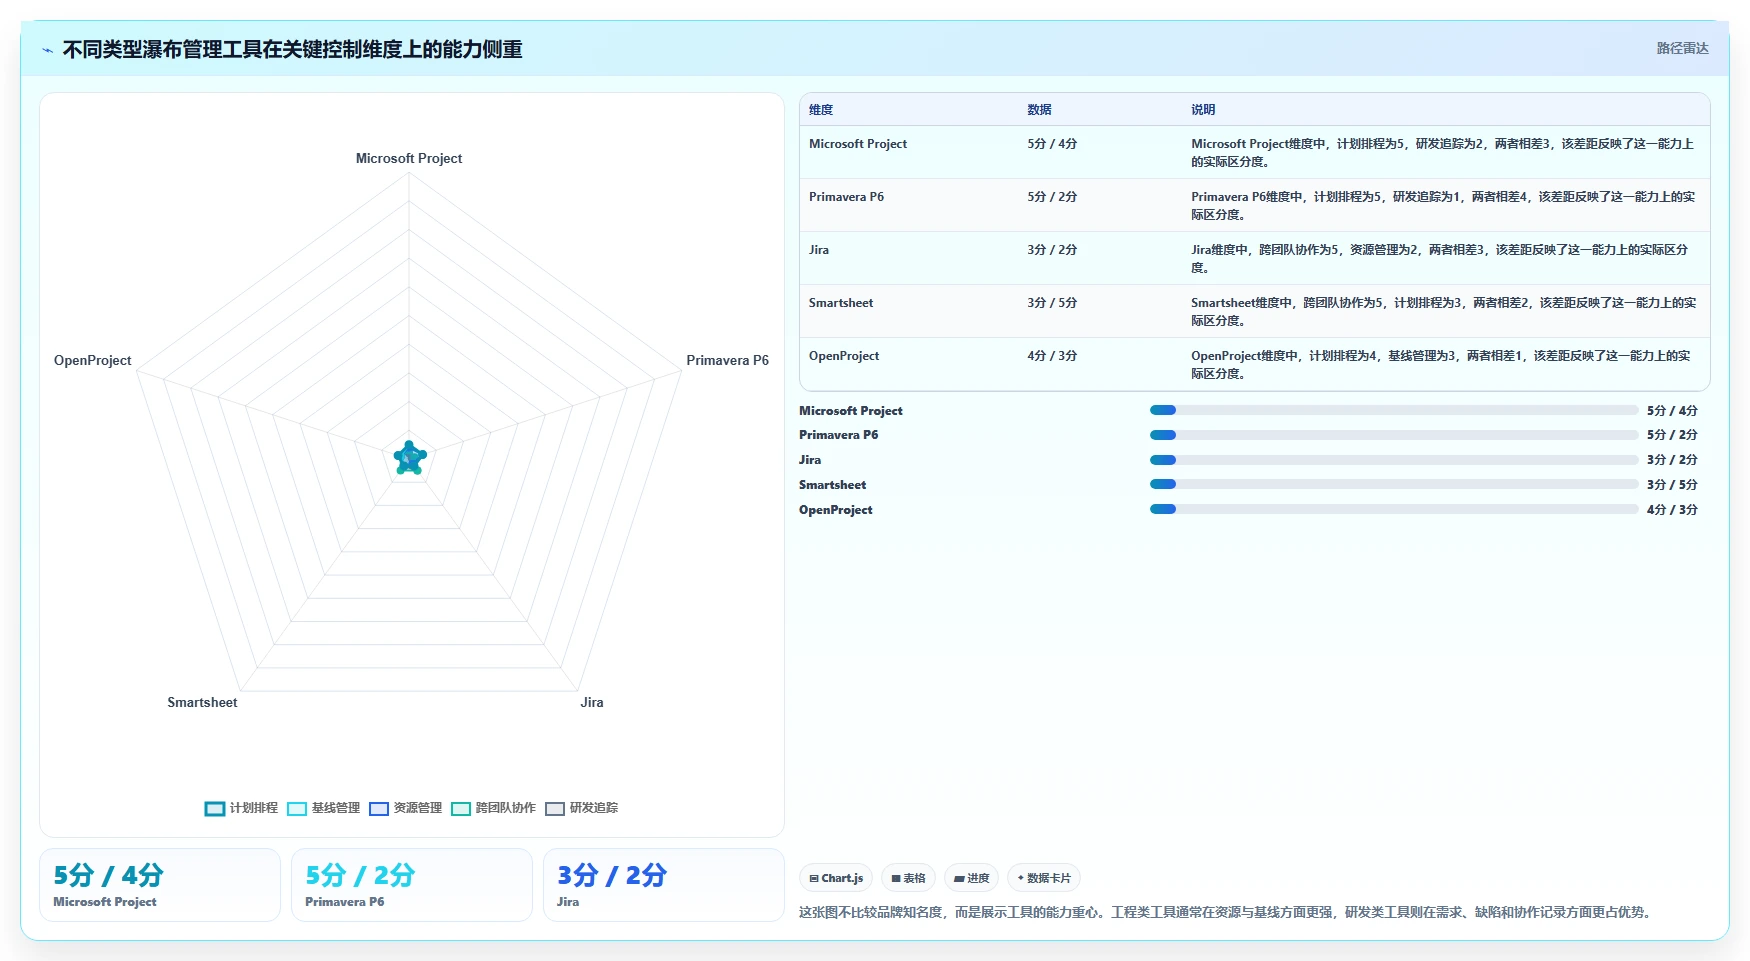Click the Chart.js tag

836,878
